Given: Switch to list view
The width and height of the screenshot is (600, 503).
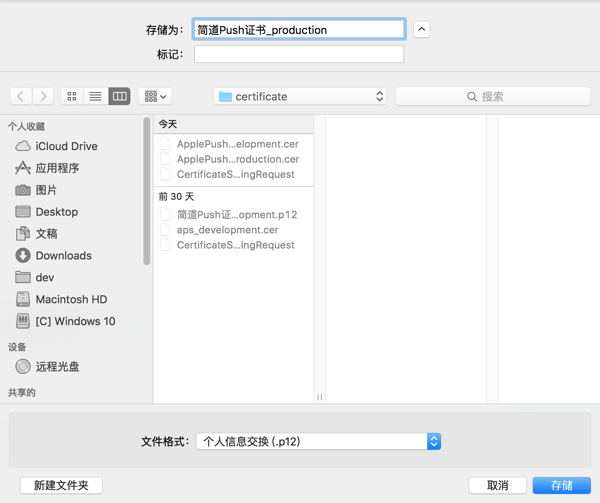Looking at the screenshot, I should tap(95, 96).
